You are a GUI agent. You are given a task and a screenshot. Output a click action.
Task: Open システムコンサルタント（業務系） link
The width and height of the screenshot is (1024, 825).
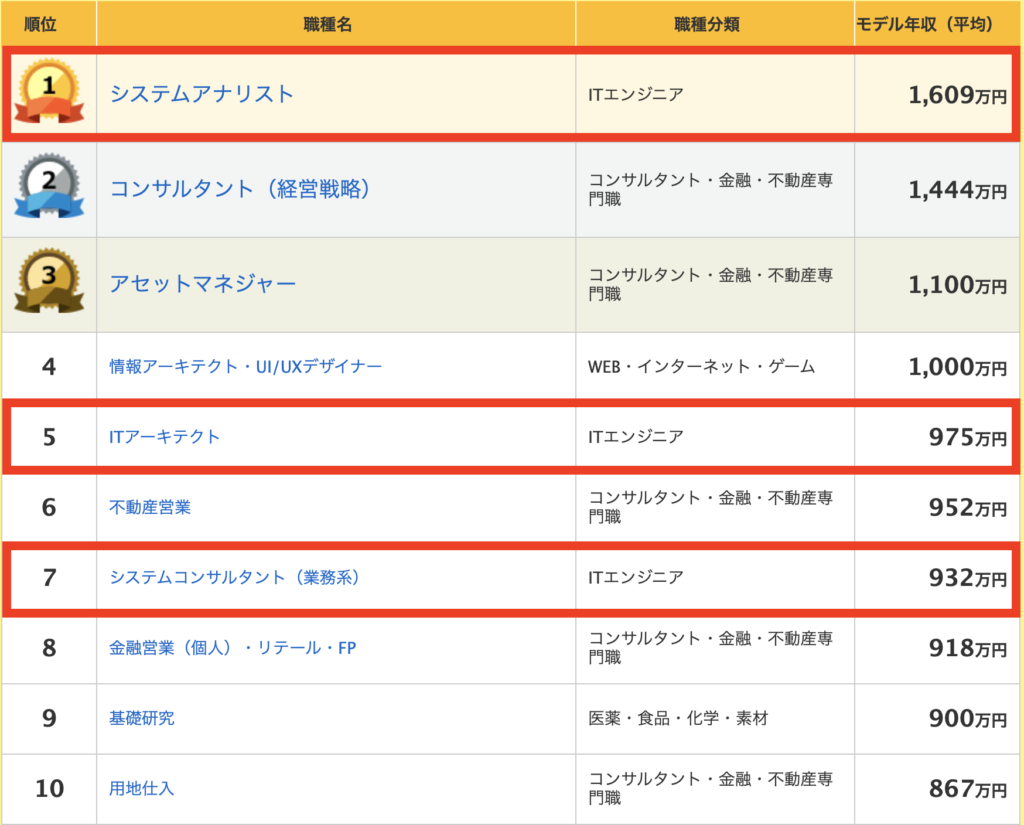point(235,577)
